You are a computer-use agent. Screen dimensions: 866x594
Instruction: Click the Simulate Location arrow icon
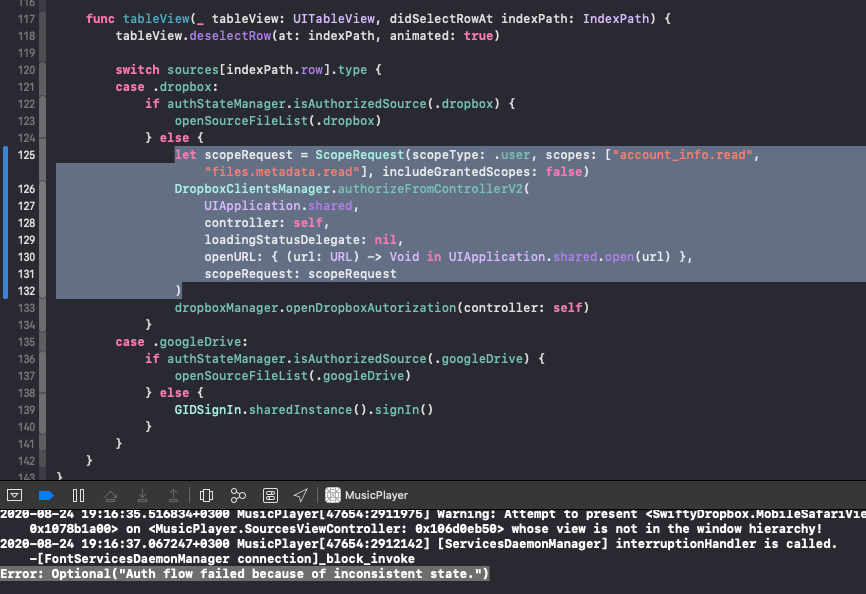pos(301,495)
